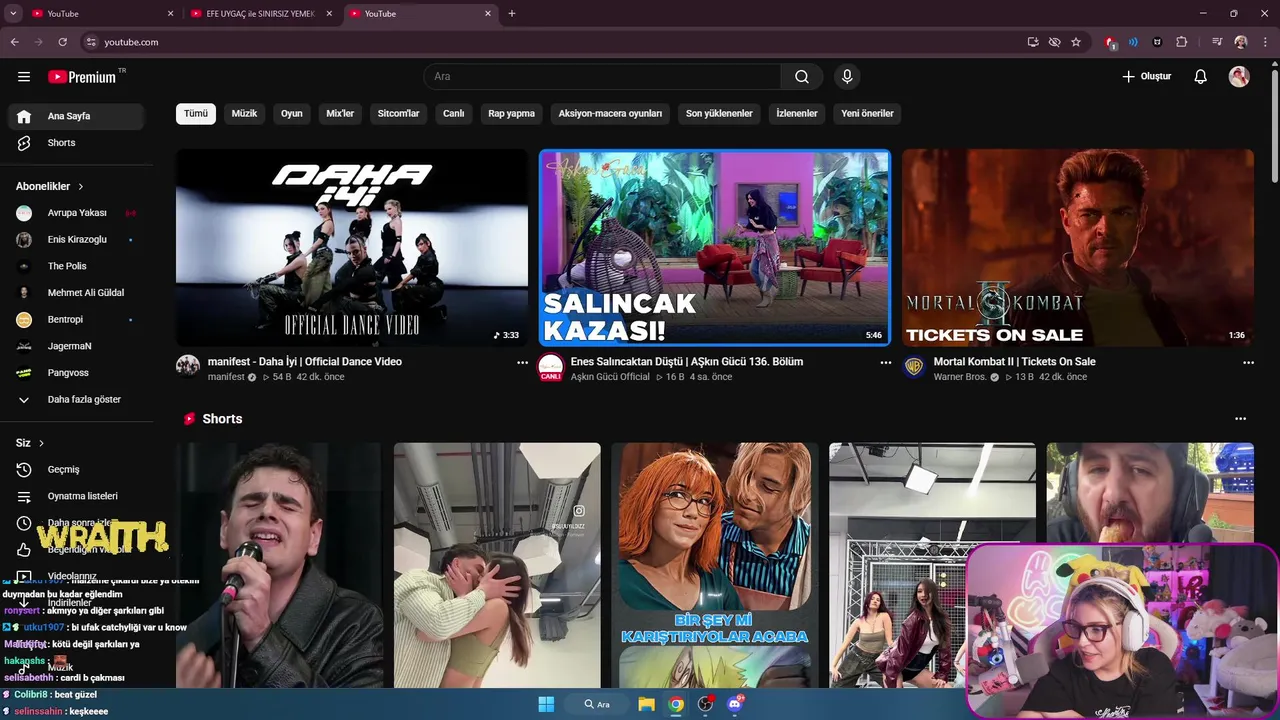Close the EFE UYGAÇ tab
Image resolution: width=1280 pixels, height=720 pixels.
329,13
